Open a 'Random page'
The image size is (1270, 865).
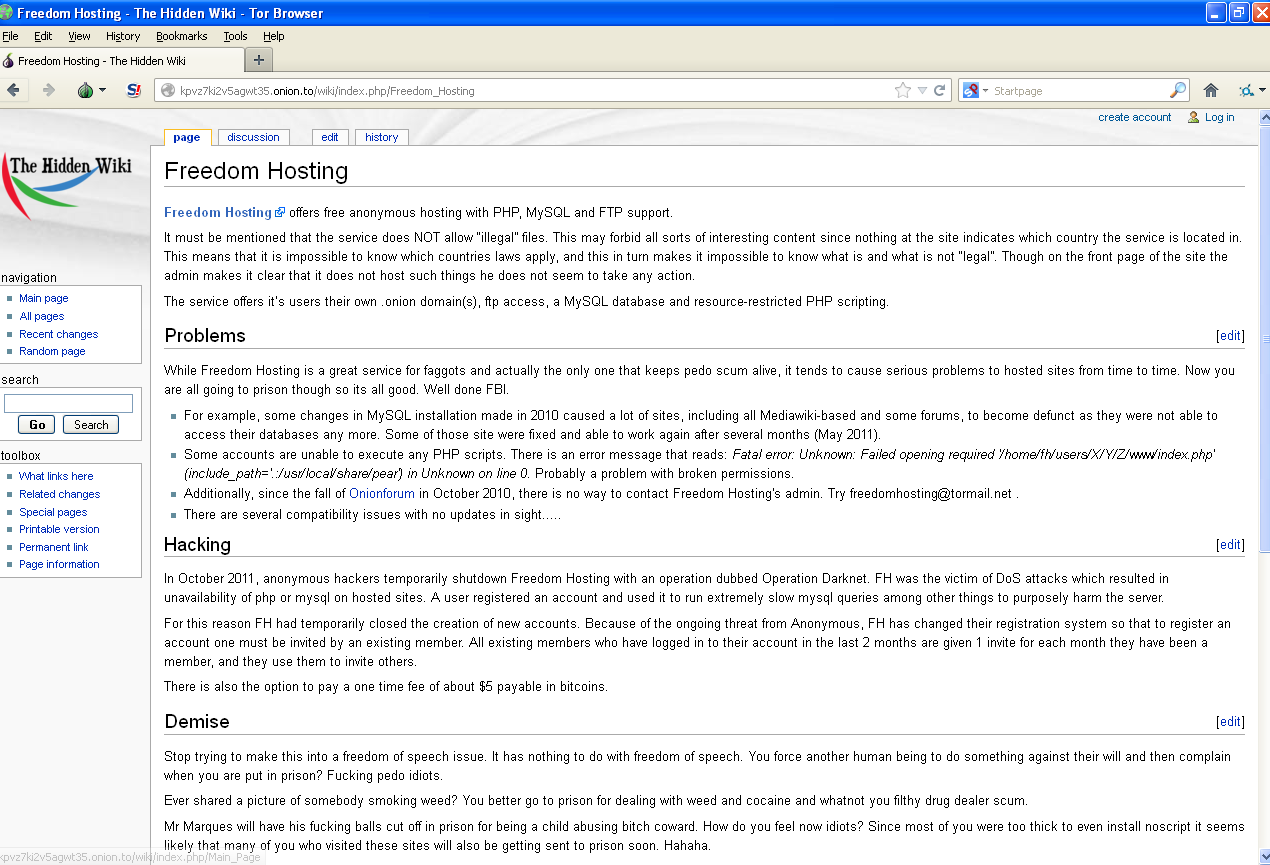pyautogui.click(x=52, y=351)
